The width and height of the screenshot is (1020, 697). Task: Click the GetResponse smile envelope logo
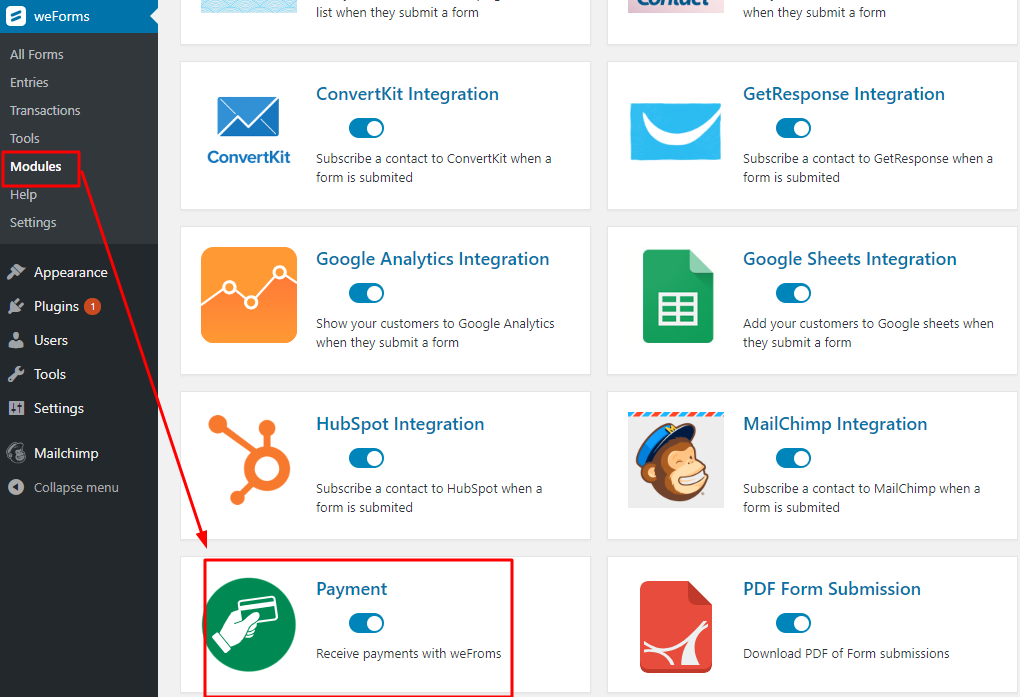[x=675, y=131]
